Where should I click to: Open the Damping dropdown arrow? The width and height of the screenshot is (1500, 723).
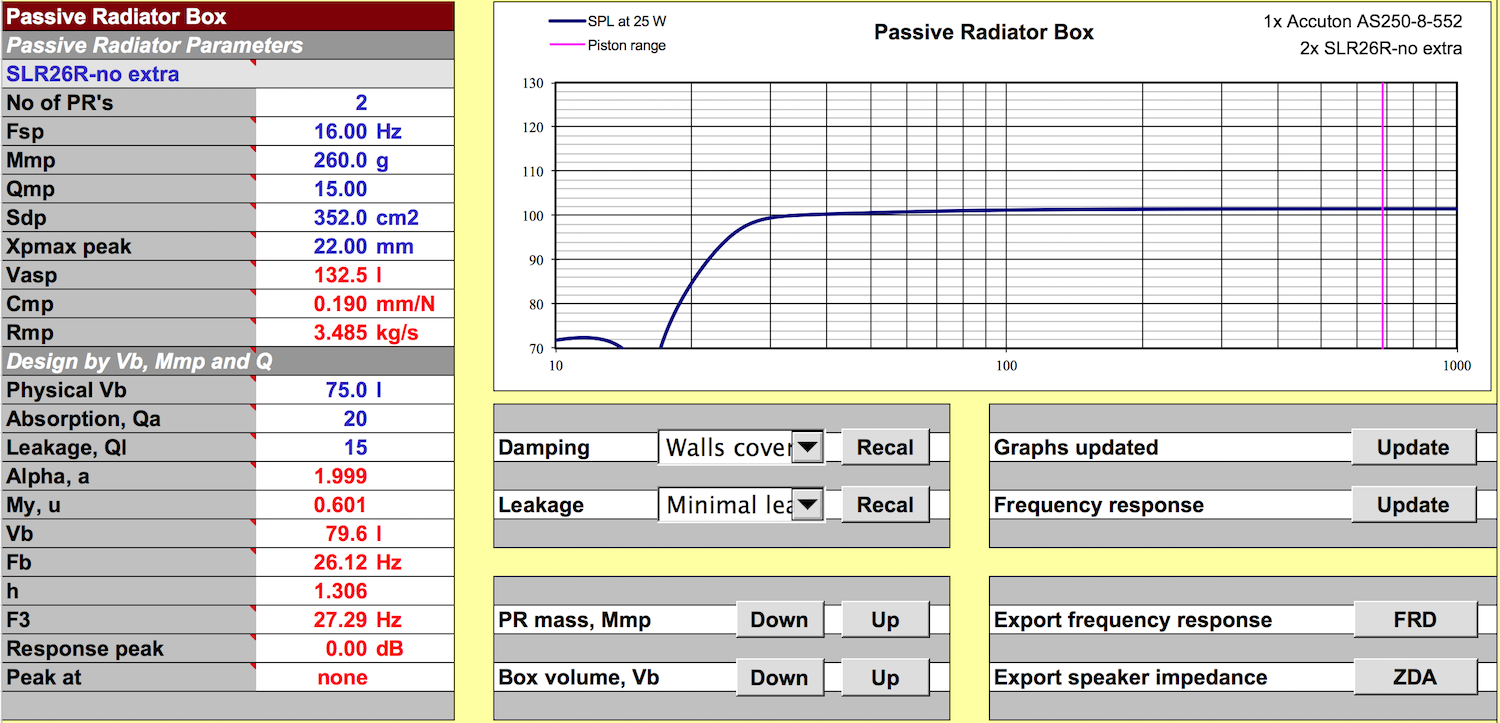coord(808,448)
